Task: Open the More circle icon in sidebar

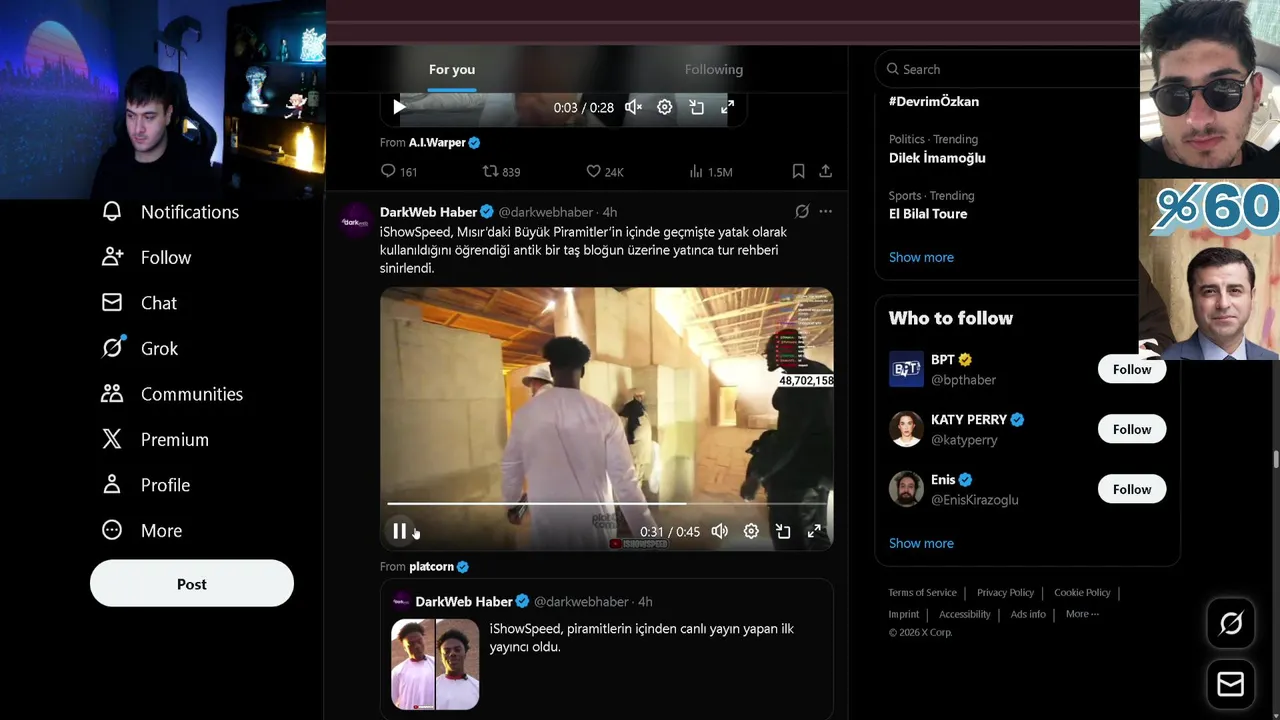Action: [x=112, y=530]
